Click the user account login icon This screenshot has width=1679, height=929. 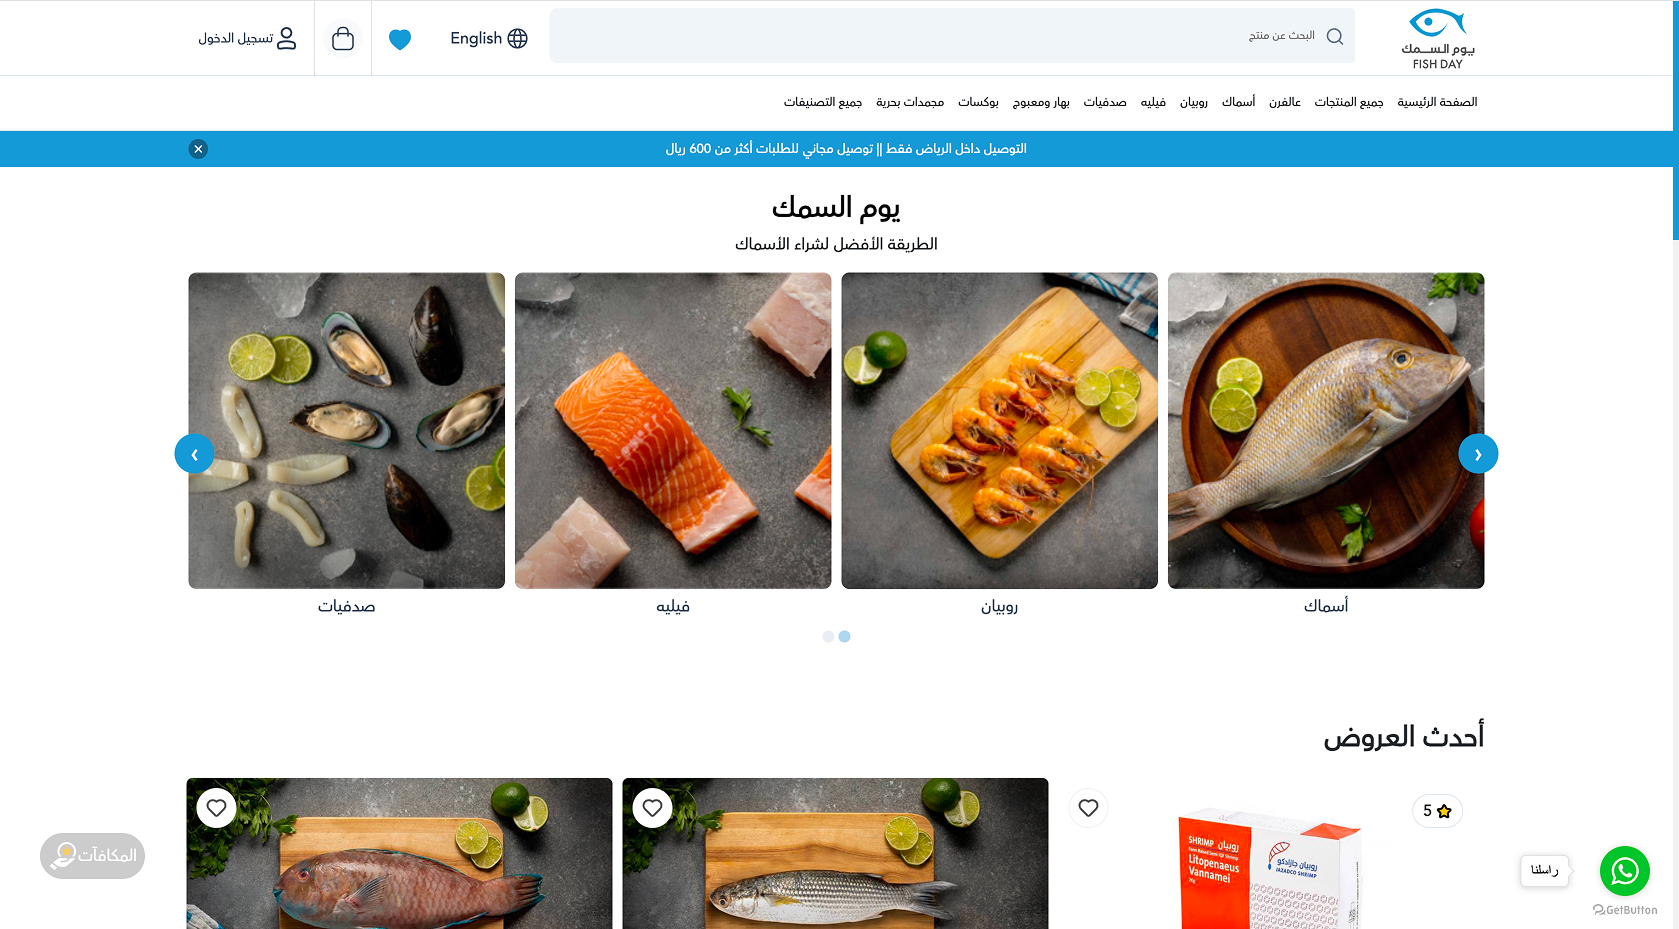point(287,38)
